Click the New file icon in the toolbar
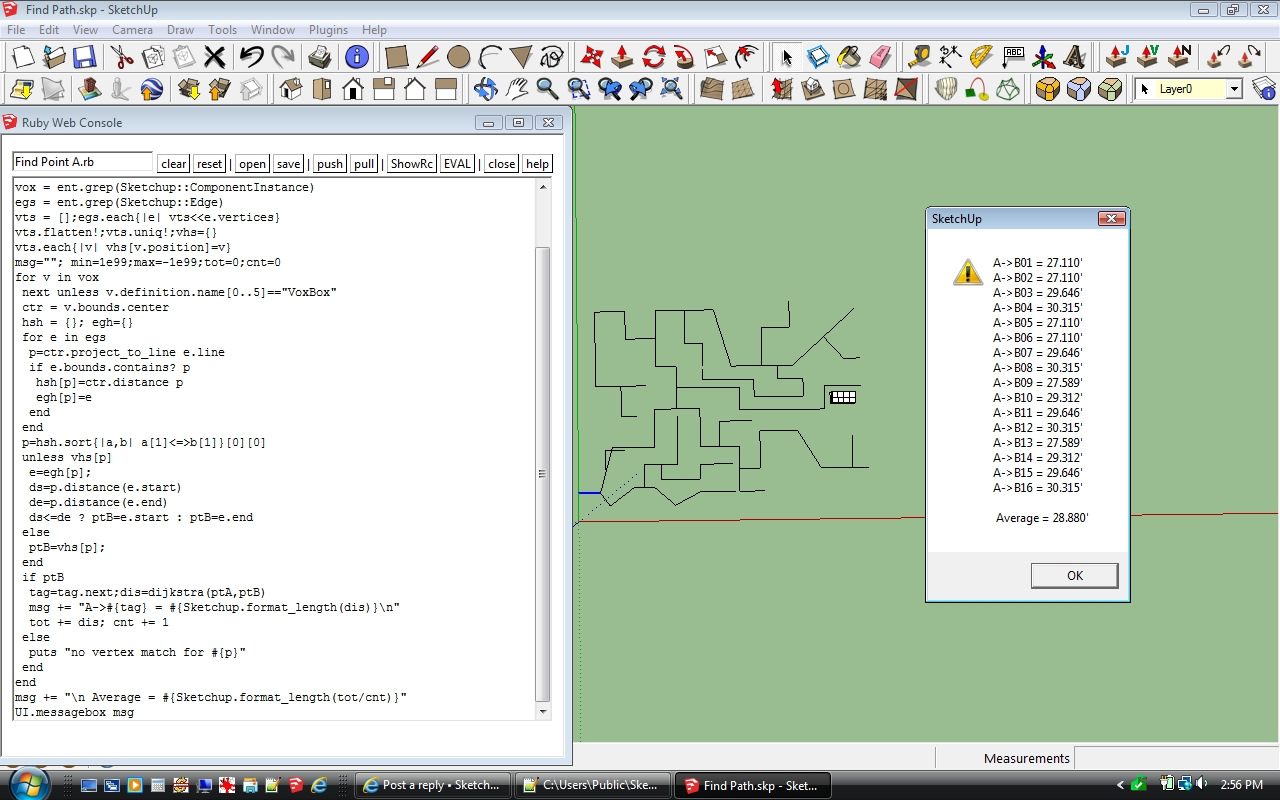The width and height of the screenshot is (1280, 800). pyautogui.click(x=22, y=57)
